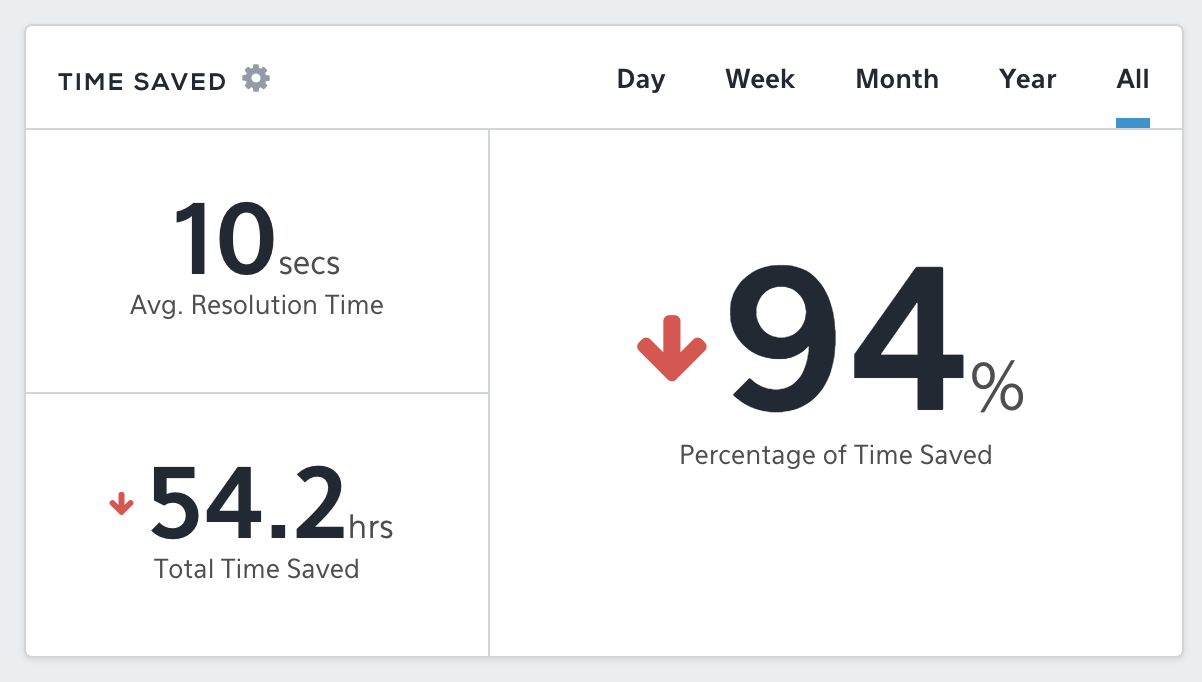
Task: Select the Total Time Saved label
Action: coord(257,569)
